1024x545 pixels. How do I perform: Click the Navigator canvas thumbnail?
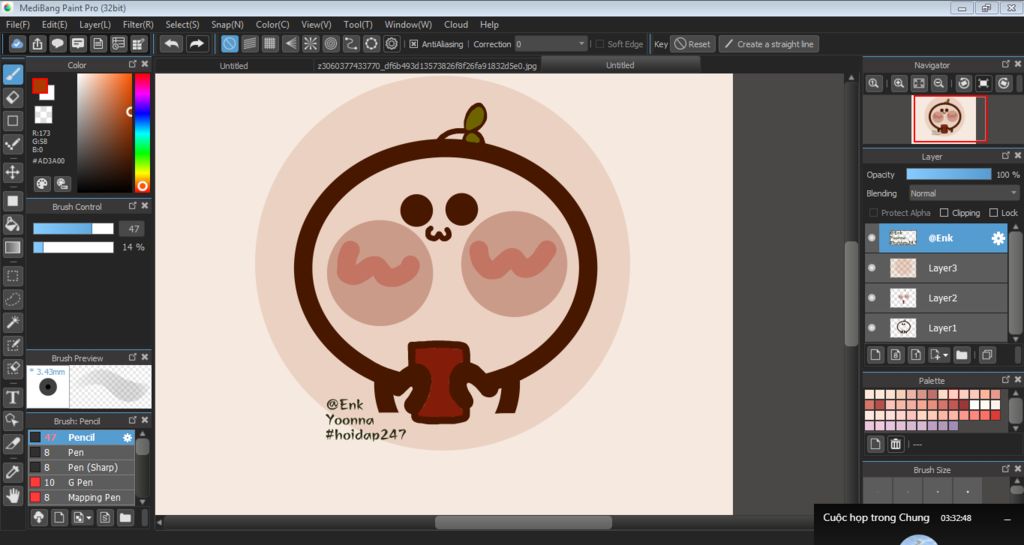pyautogui.click(x=944, y=119)
